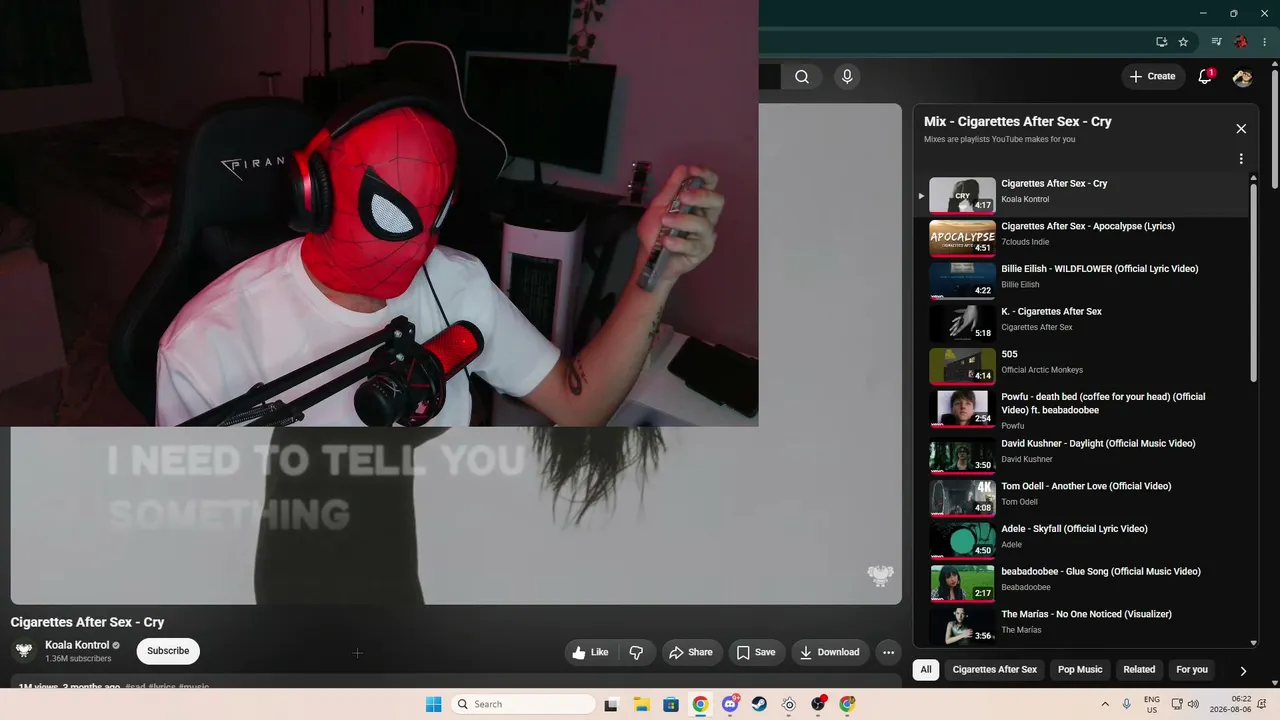
Task: Show hidden system tray icons
Action: point(1105,704)
